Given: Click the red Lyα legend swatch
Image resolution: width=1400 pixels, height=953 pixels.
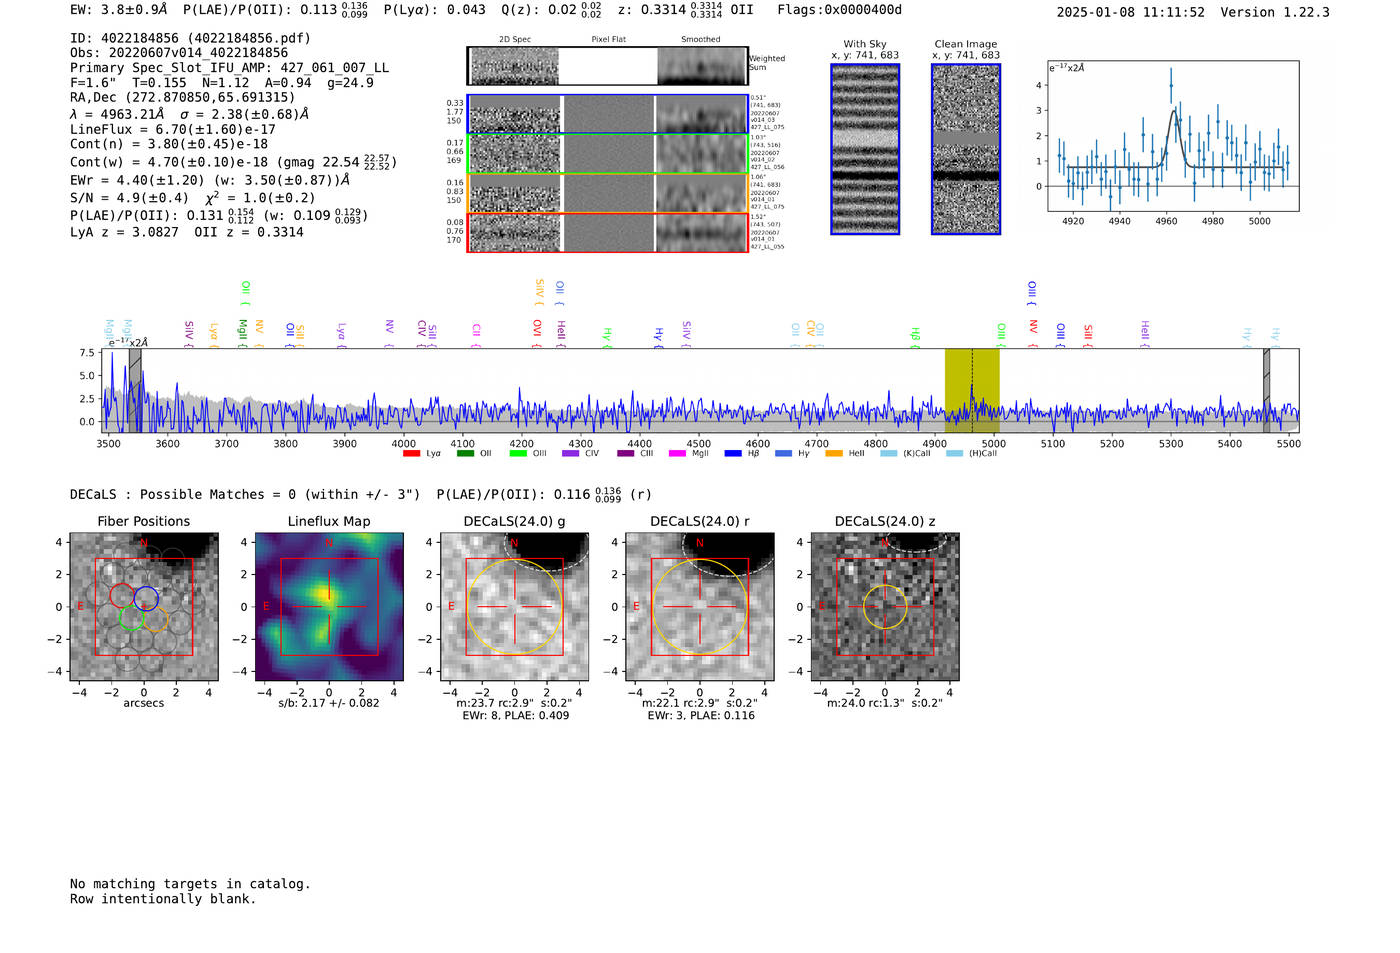Looking at the screenshot, I should [411, 454].
